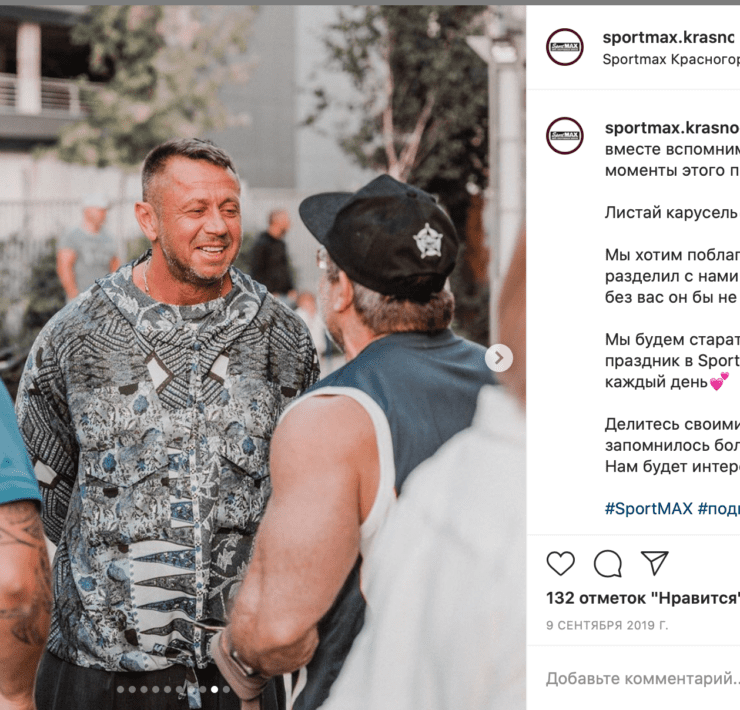View the 132 отметок "Нравится" likes list
The width and height of the screenshot is (740, 710).
tap(643, 598)
